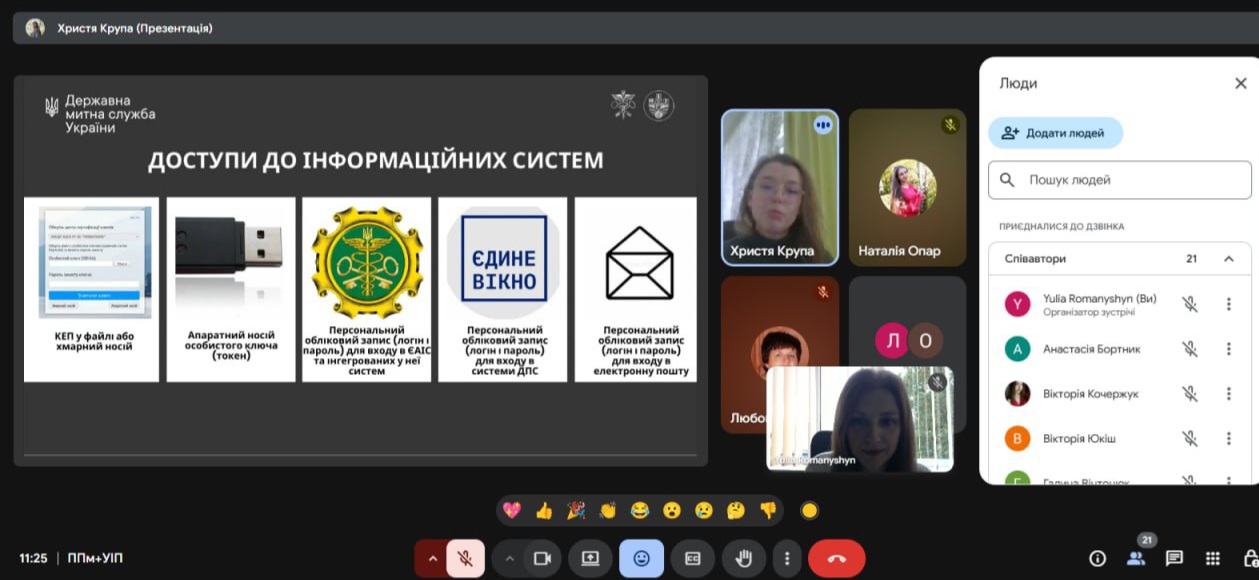Expand audio settings chevron beside microphone
The width and height of the screenshot is (1259, 580).
pos(435,558)
